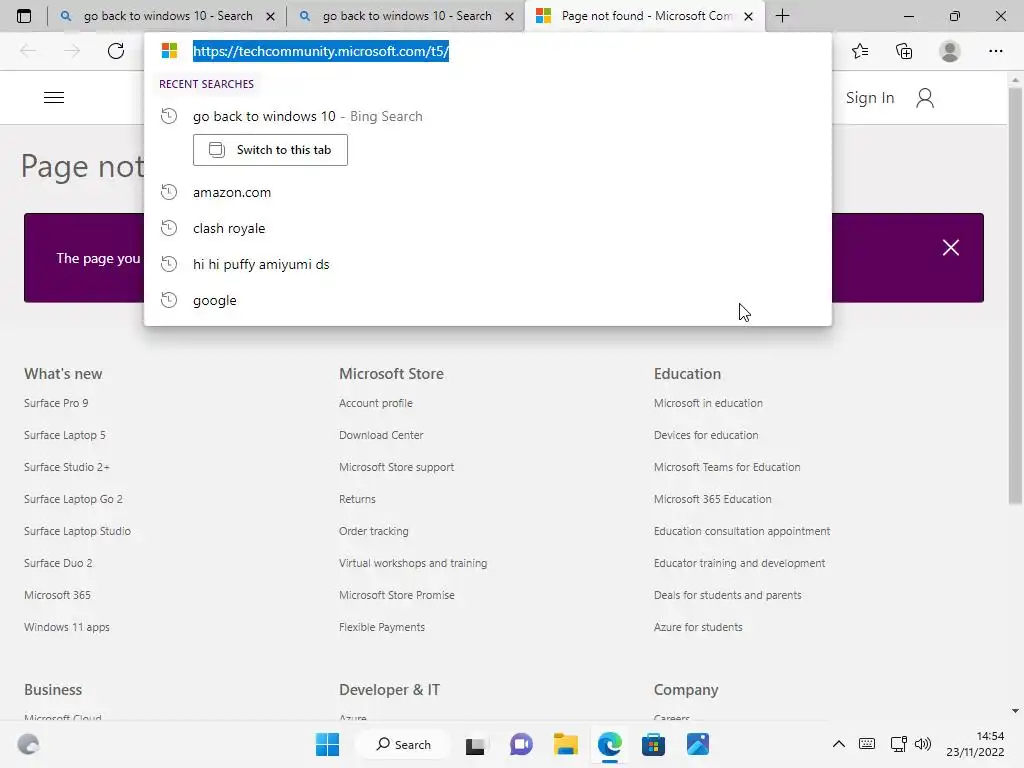Close the Page not found tab

[748, 16]
